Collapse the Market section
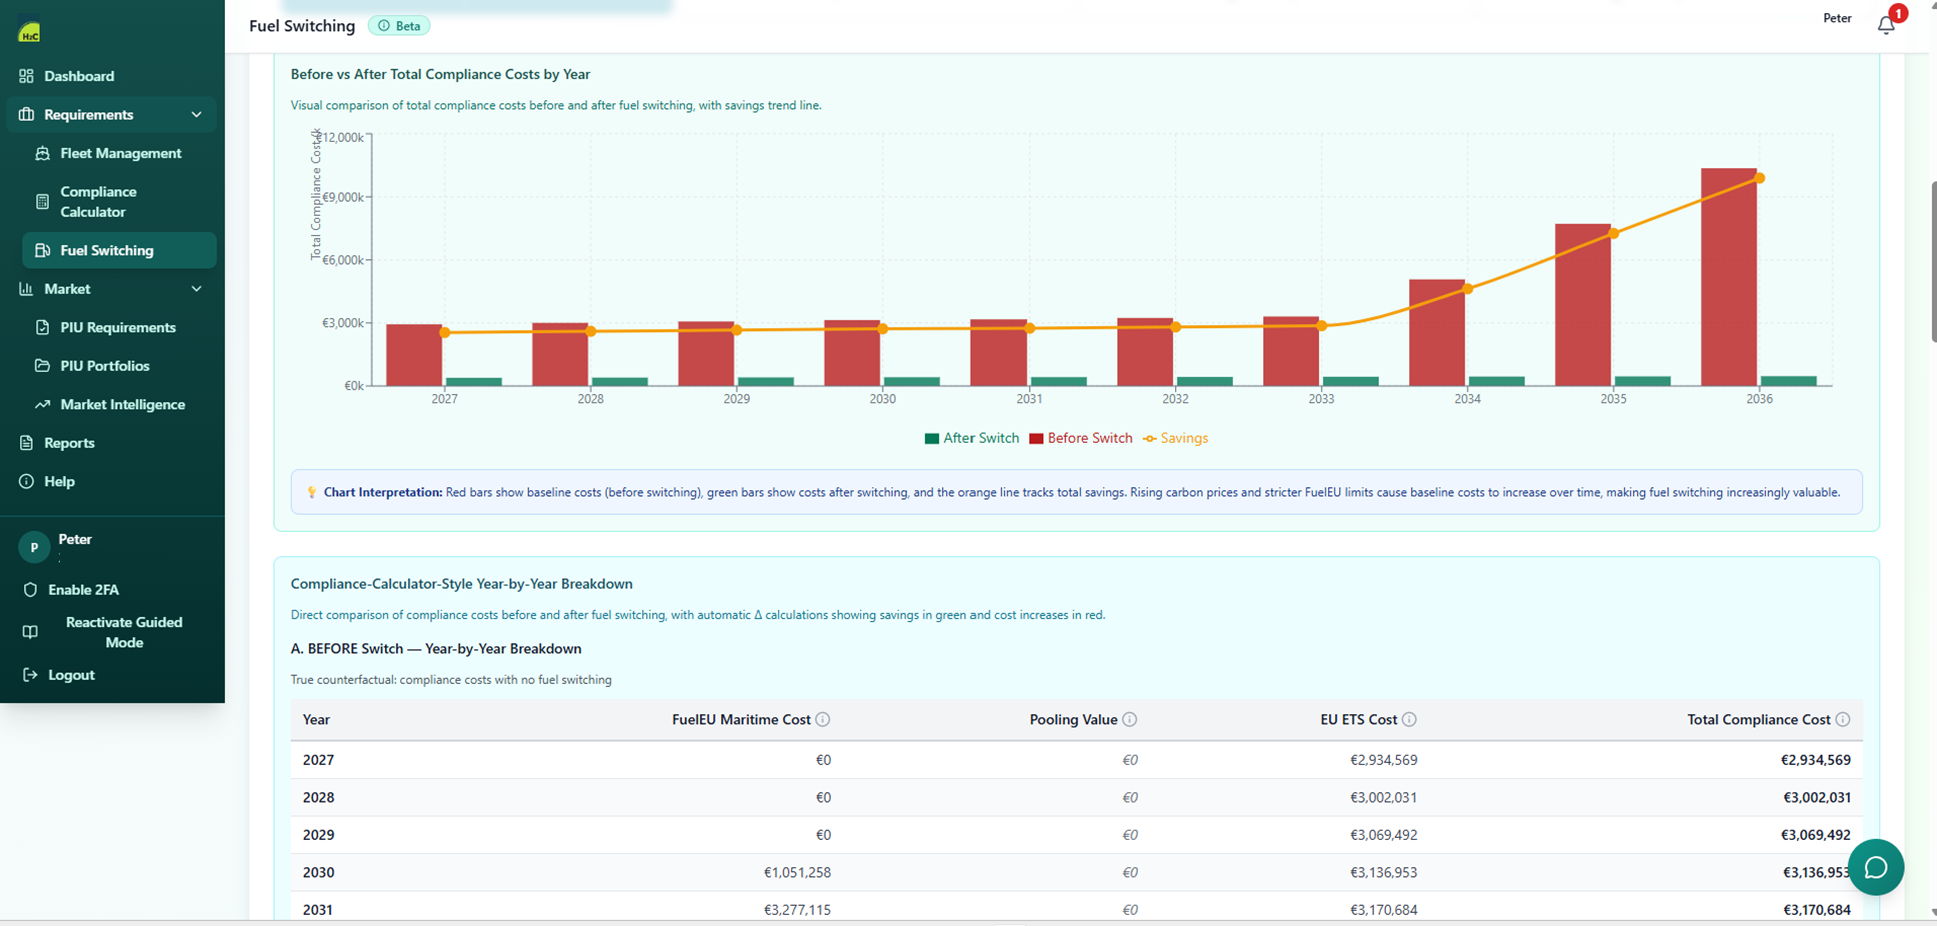Screen dimensions: 1937x926 point(197,289)
